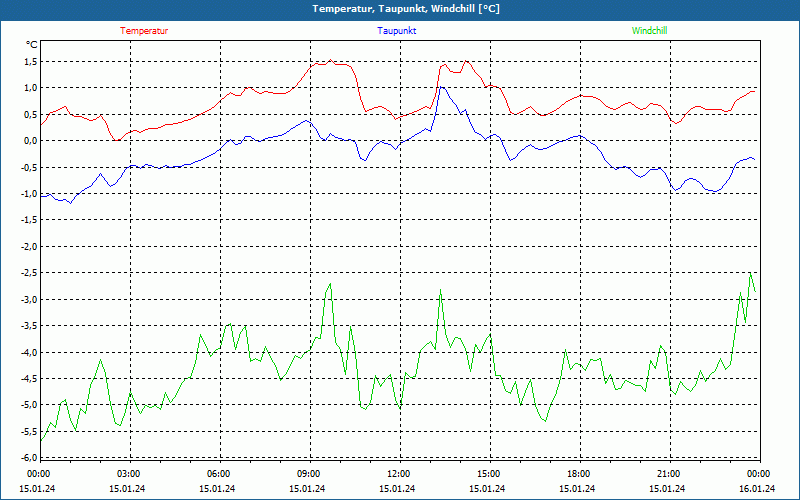Screen dimensions: 800x500
Task: Click the -1,0 y-axis value
Action: click(x=29, y=193)
